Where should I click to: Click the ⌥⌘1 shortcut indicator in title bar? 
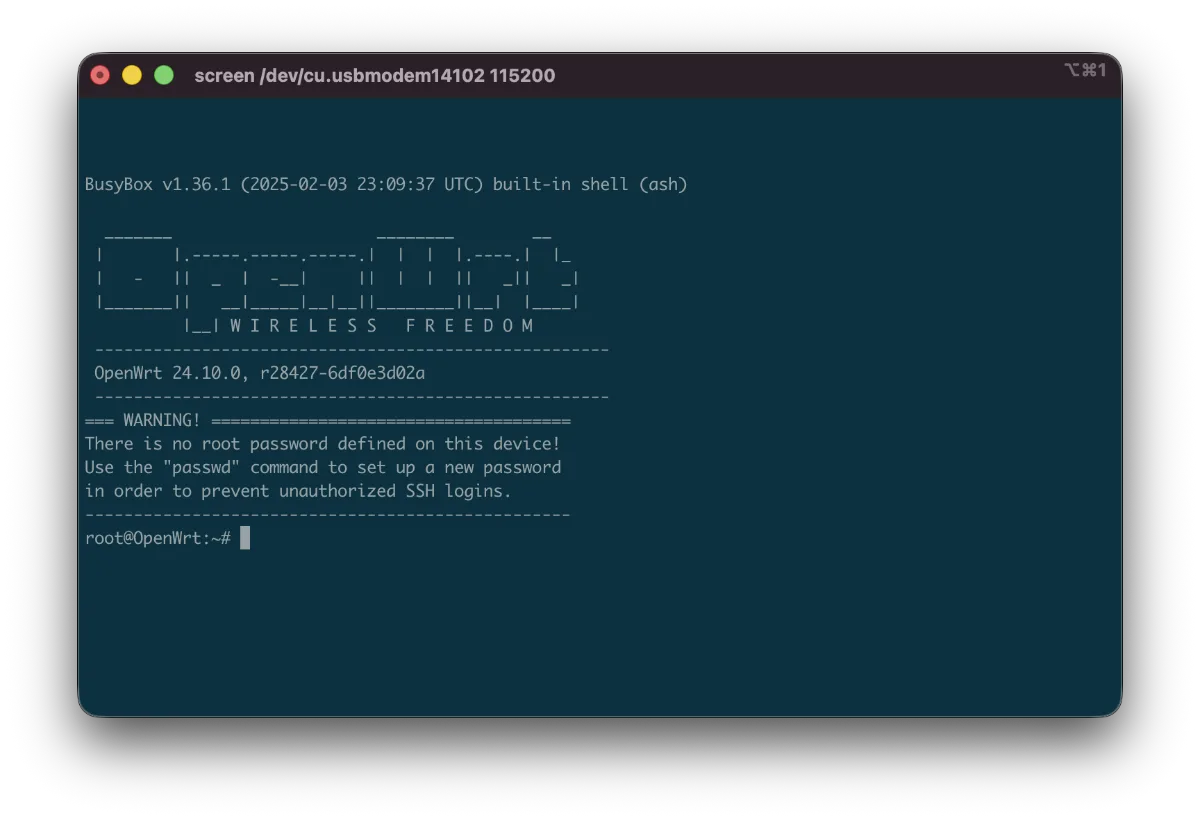[x=1085, y=70]
